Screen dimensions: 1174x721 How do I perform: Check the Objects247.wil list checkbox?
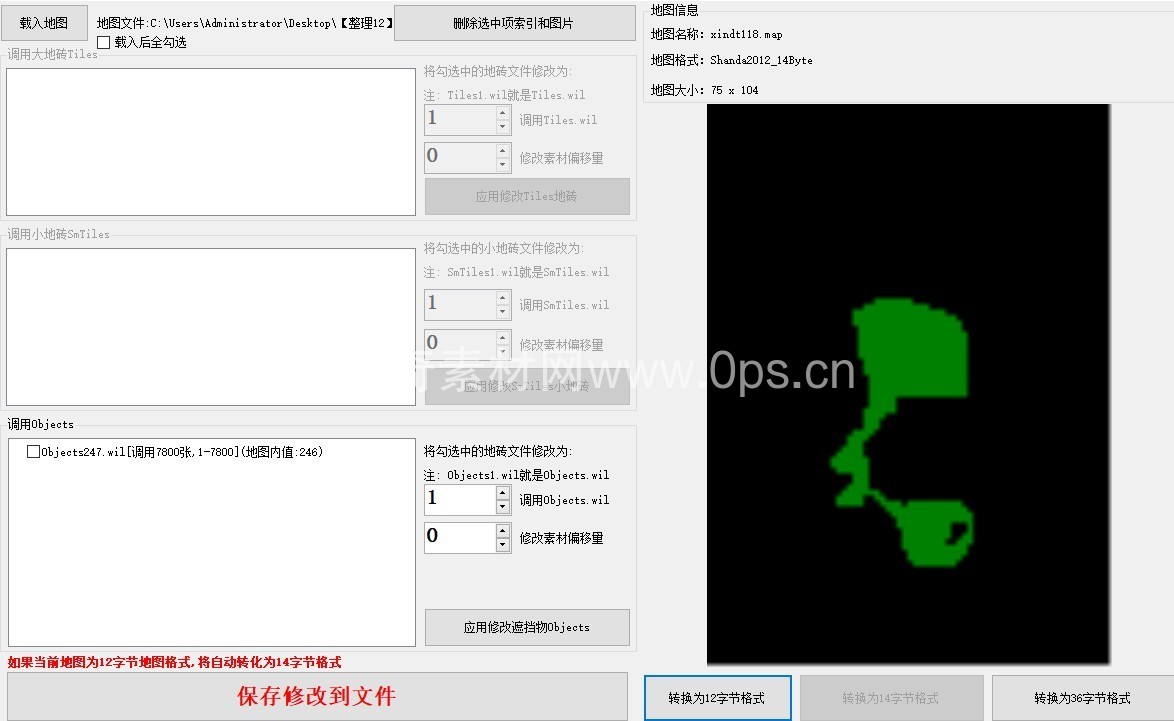tap(34, 452)
